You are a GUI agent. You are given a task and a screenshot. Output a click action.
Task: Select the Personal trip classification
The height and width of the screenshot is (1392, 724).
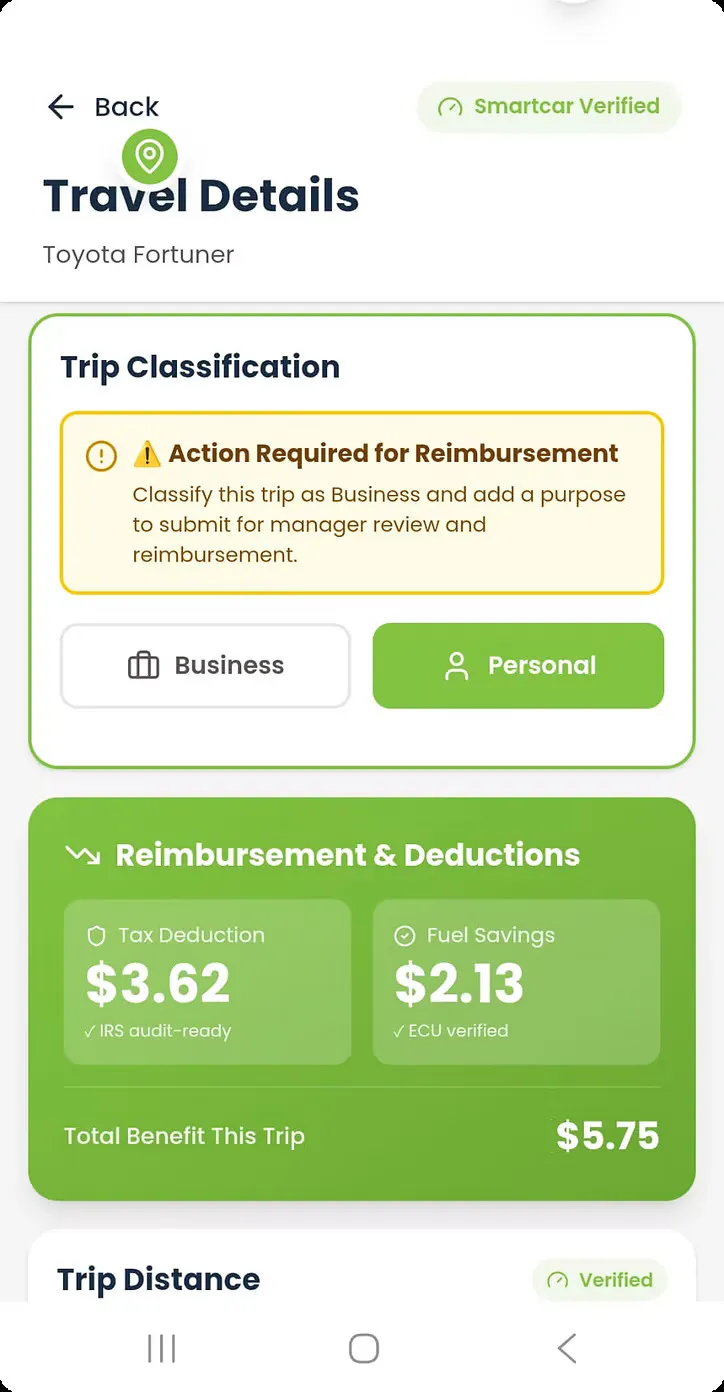pos(518,666)
